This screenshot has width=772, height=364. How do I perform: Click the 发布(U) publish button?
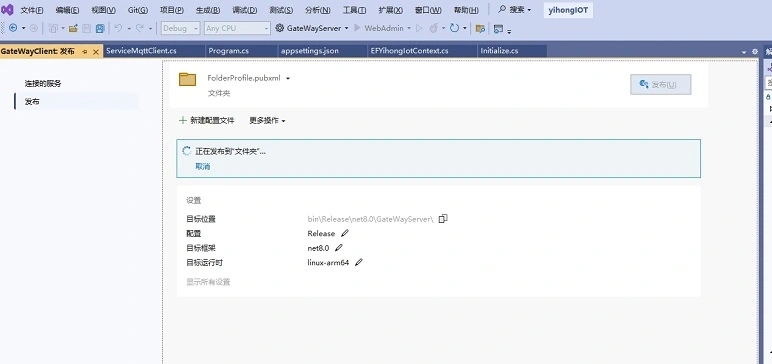coord(661,85)
